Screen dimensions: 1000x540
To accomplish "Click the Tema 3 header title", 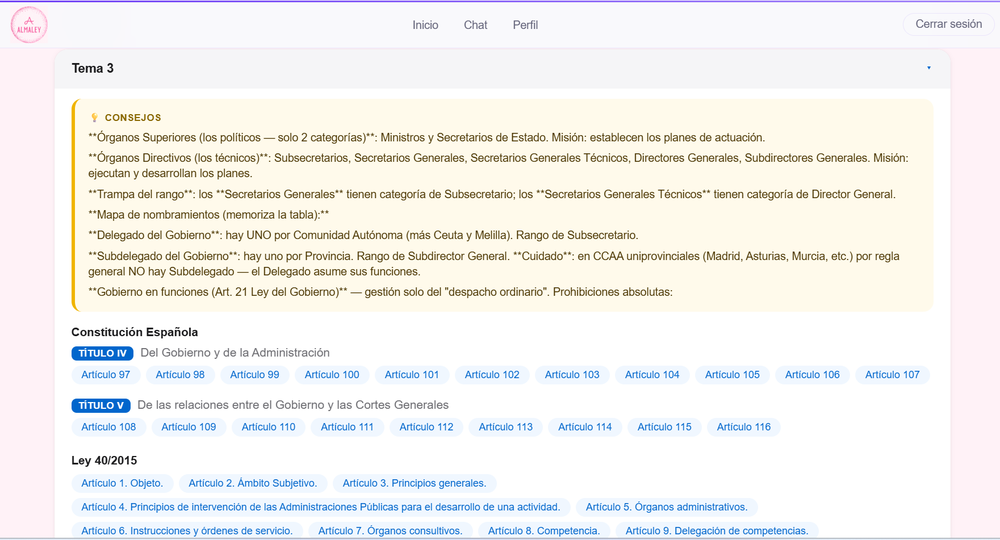I will point(92,68).
